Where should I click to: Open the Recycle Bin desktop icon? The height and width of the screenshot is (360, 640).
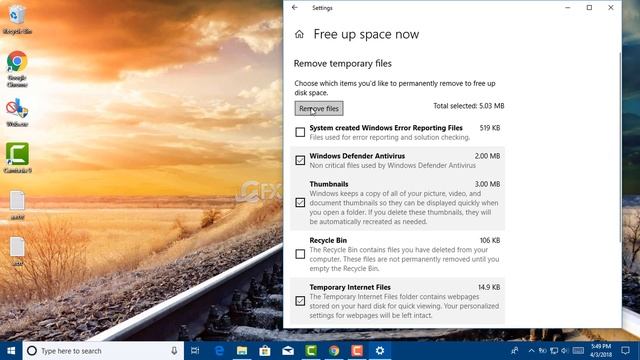[17, 19]
